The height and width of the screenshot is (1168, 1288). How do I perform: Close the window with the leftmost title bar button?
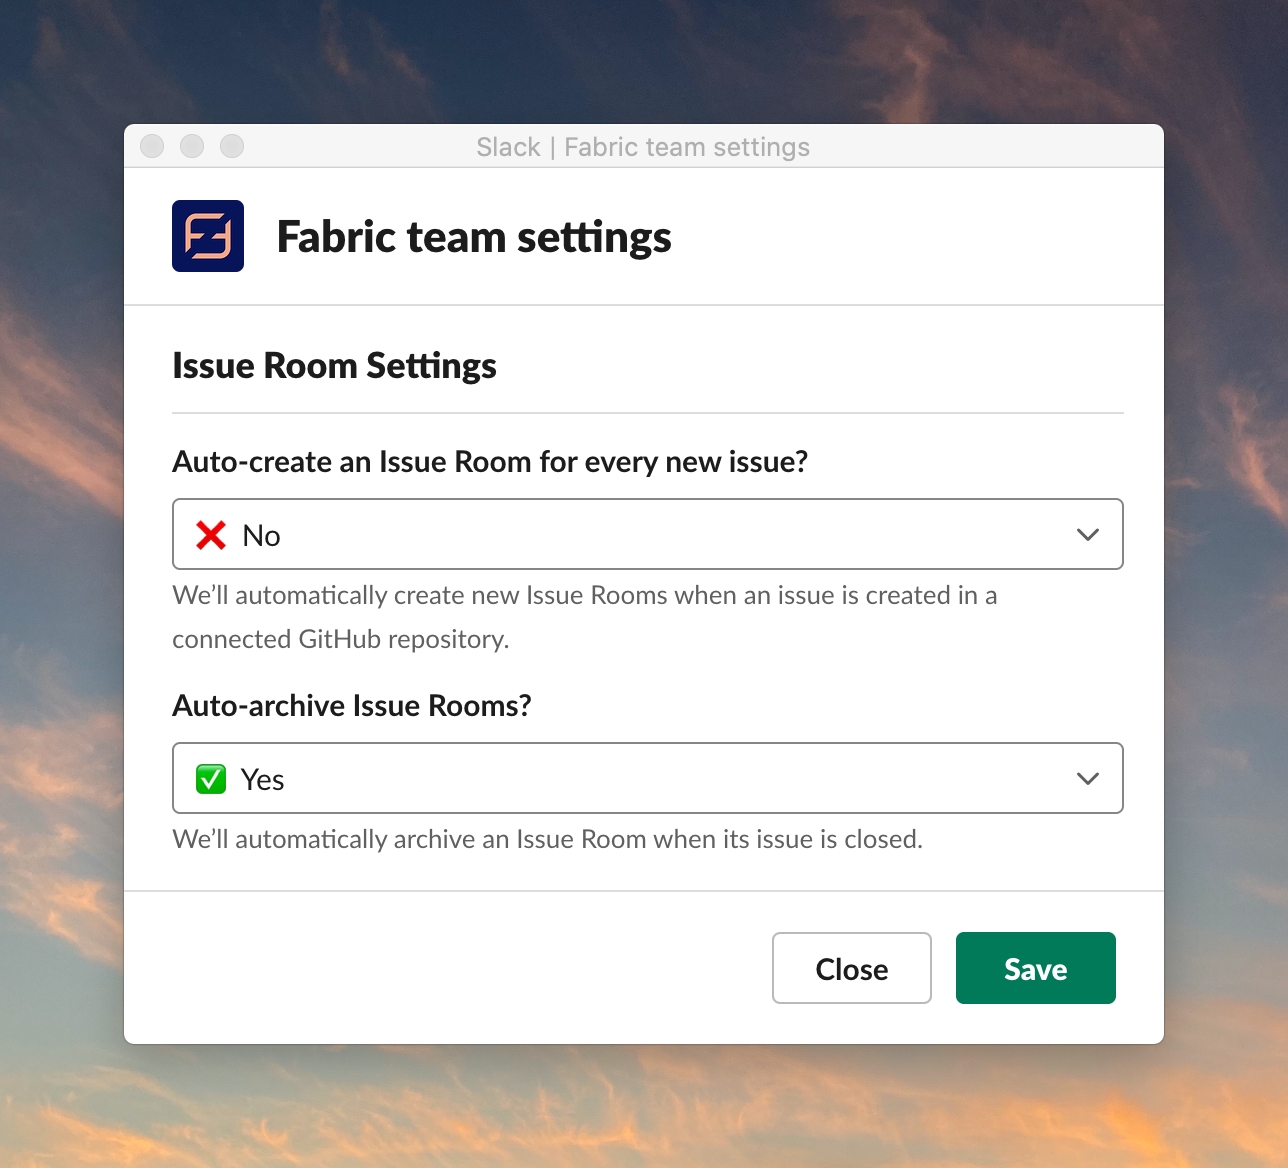(152, 146)
